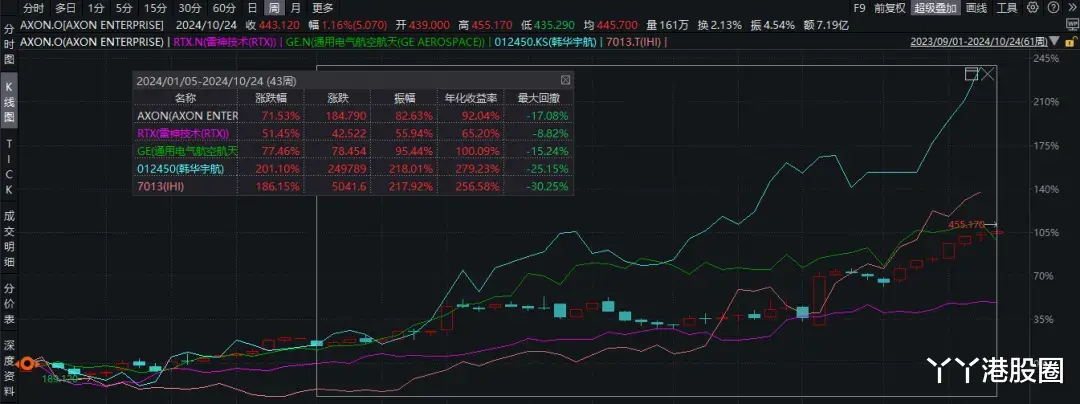Open the 画线 drawing tools

pos(975,8)
